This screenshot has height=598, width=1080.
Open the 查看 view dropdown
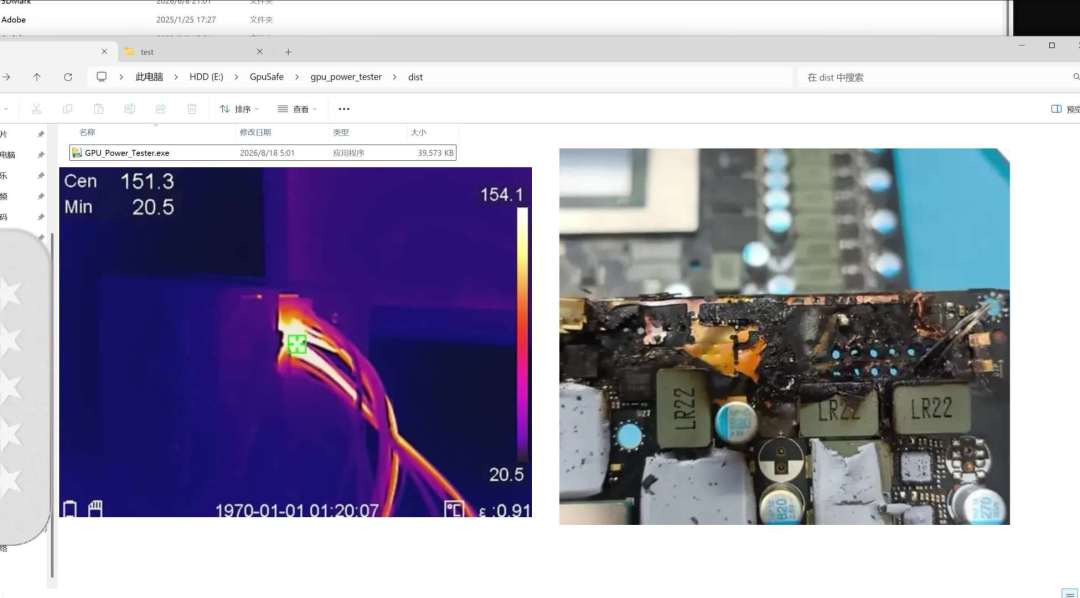[297, 109]
